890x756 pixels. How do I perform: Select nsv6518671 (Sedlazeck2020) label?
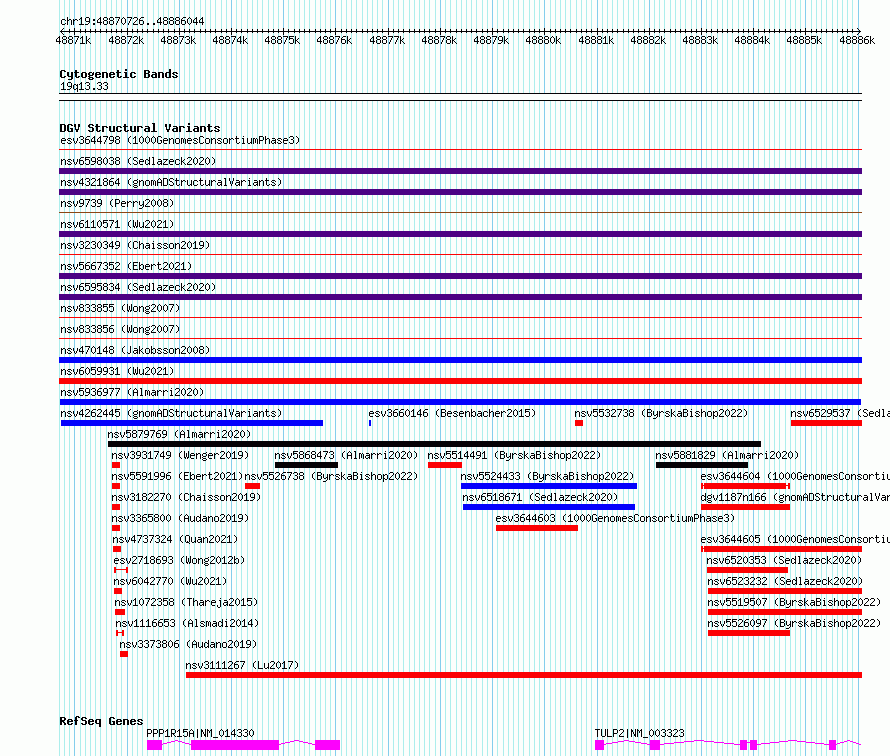coord(540,497)
